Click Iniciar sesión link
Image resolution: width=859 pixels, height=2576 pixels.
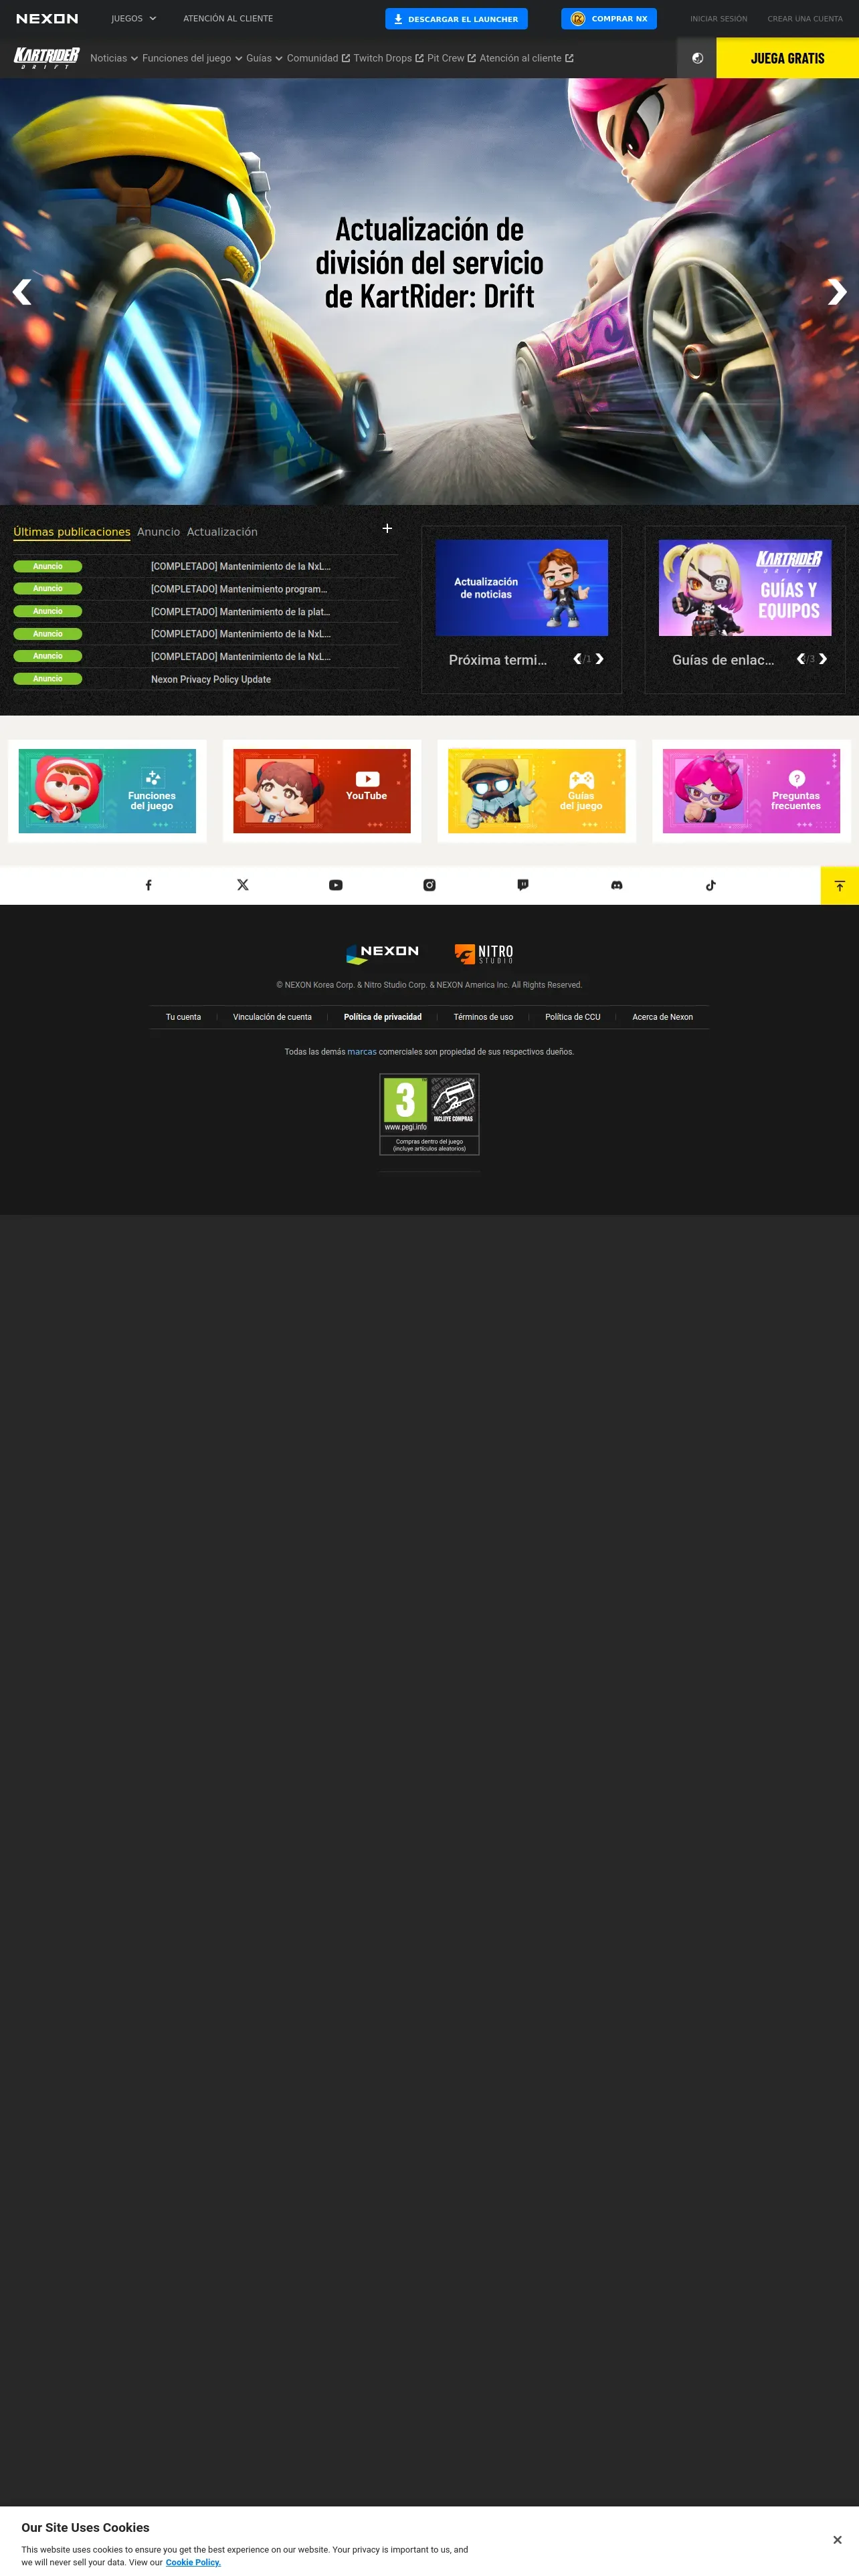(718, 19)
